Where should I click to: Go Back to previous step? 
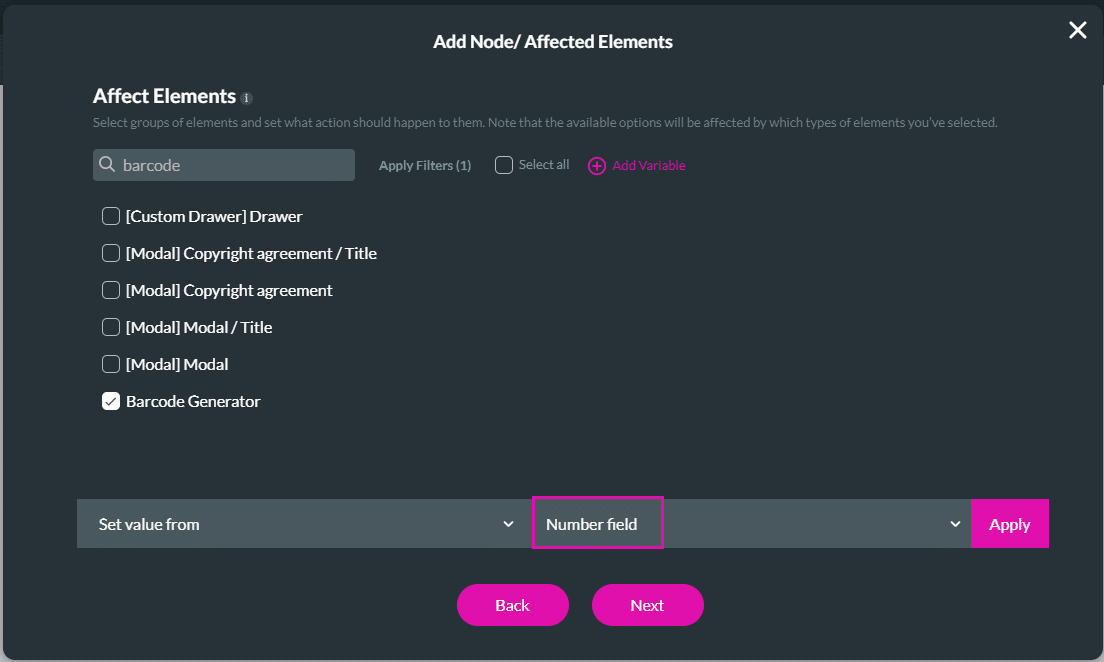click(x=513, y=605)
